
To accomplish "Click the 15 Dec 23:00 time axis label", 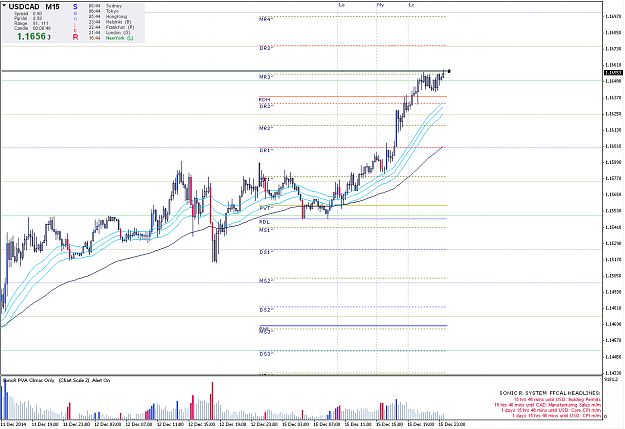I will [x=452, y=424].
